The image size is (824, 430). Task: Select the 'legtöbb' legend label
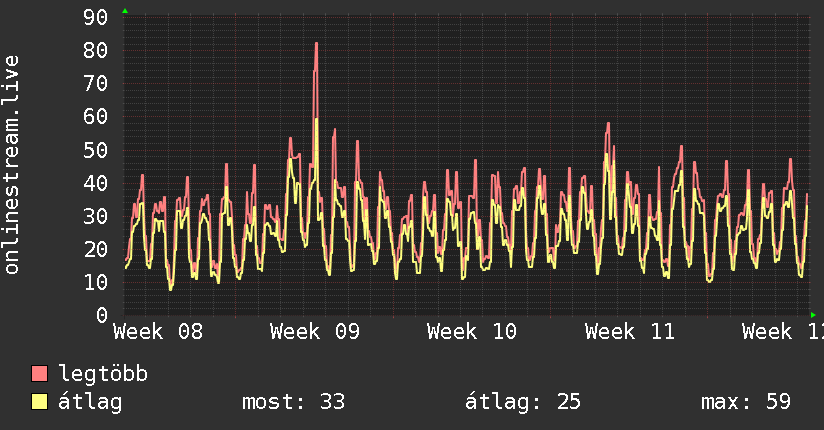pyautogui.click(x=103, y=373)
